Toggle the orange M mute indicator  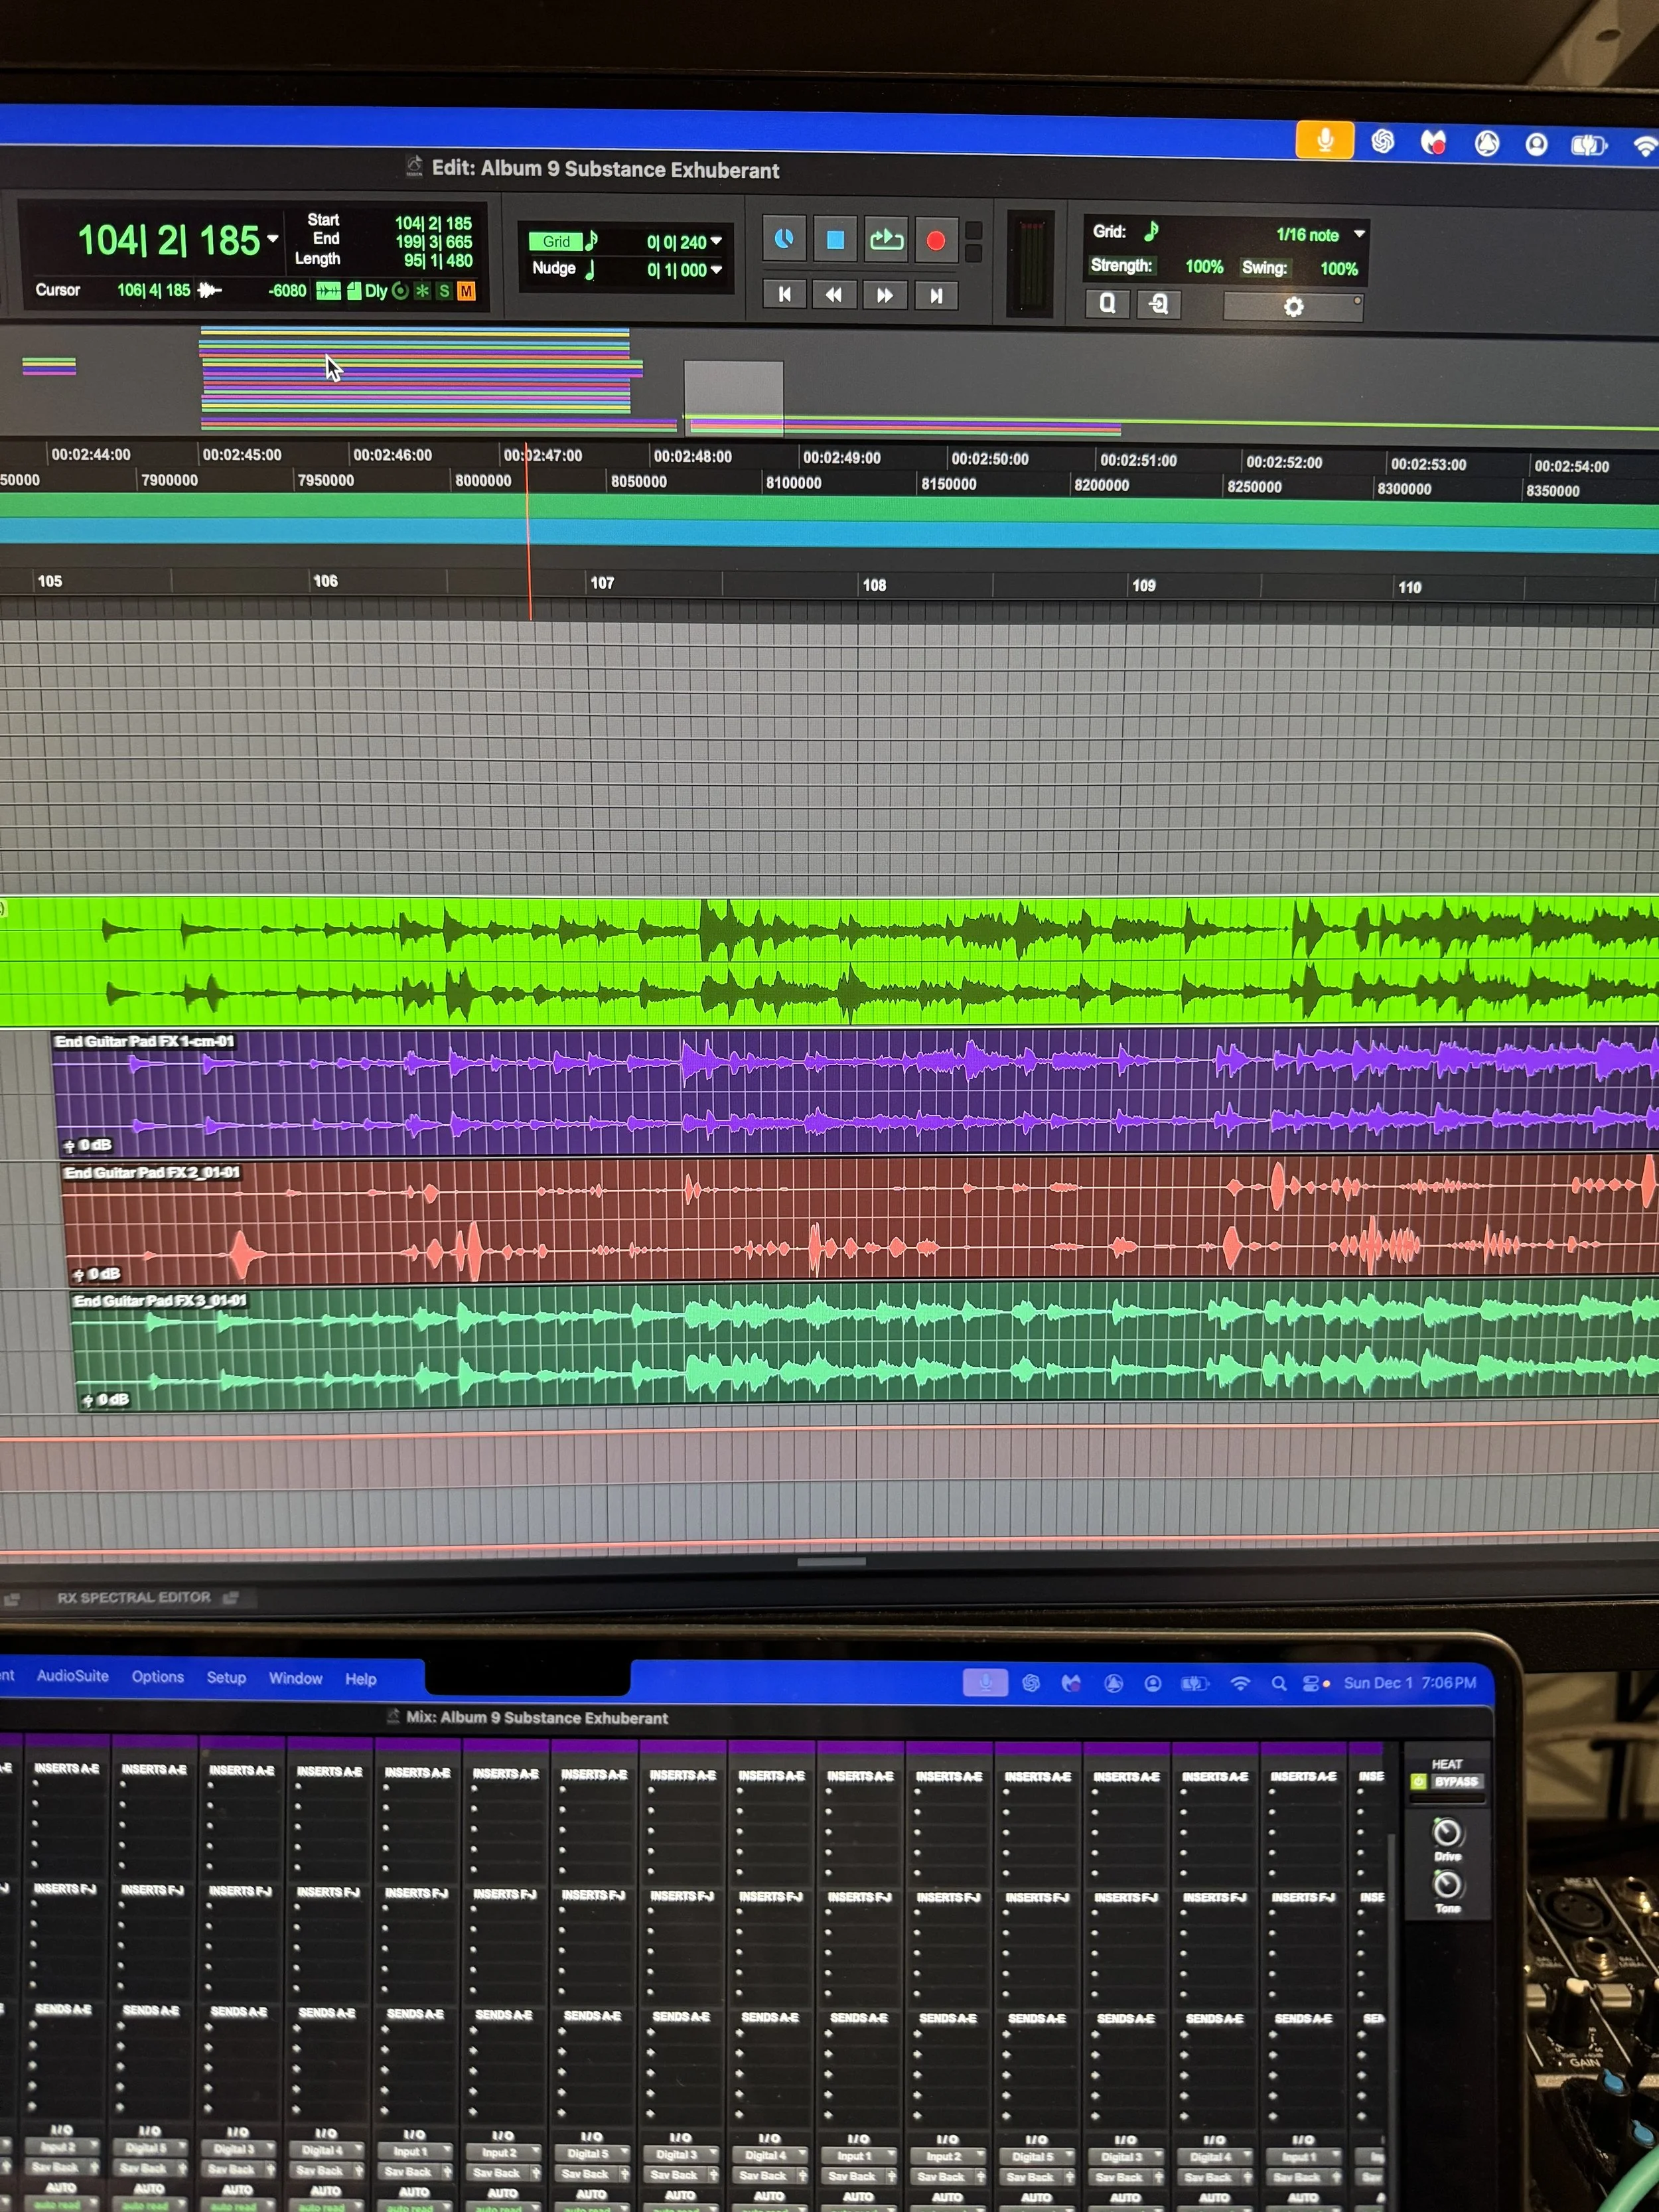[x=466, y=291]
